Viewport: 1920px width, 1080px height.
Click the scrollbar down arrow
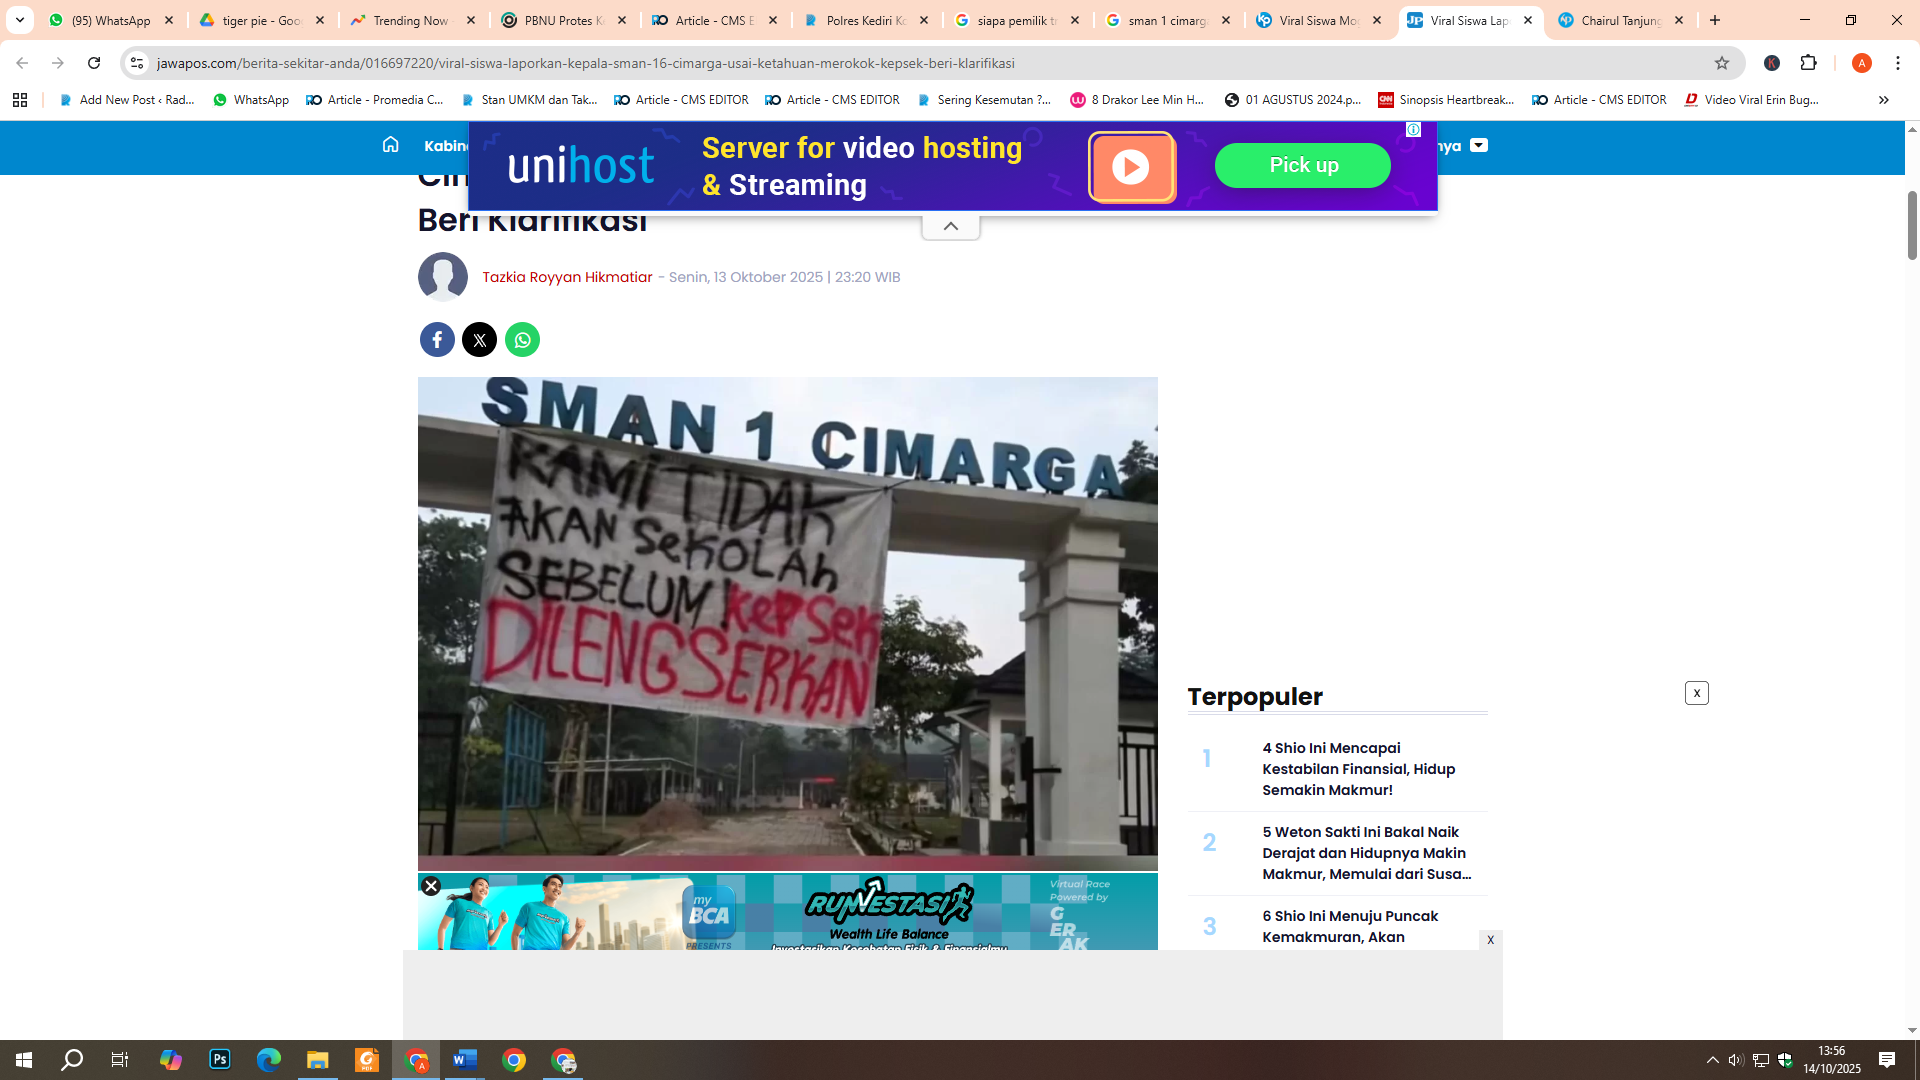click(x=1912, y=1030)
